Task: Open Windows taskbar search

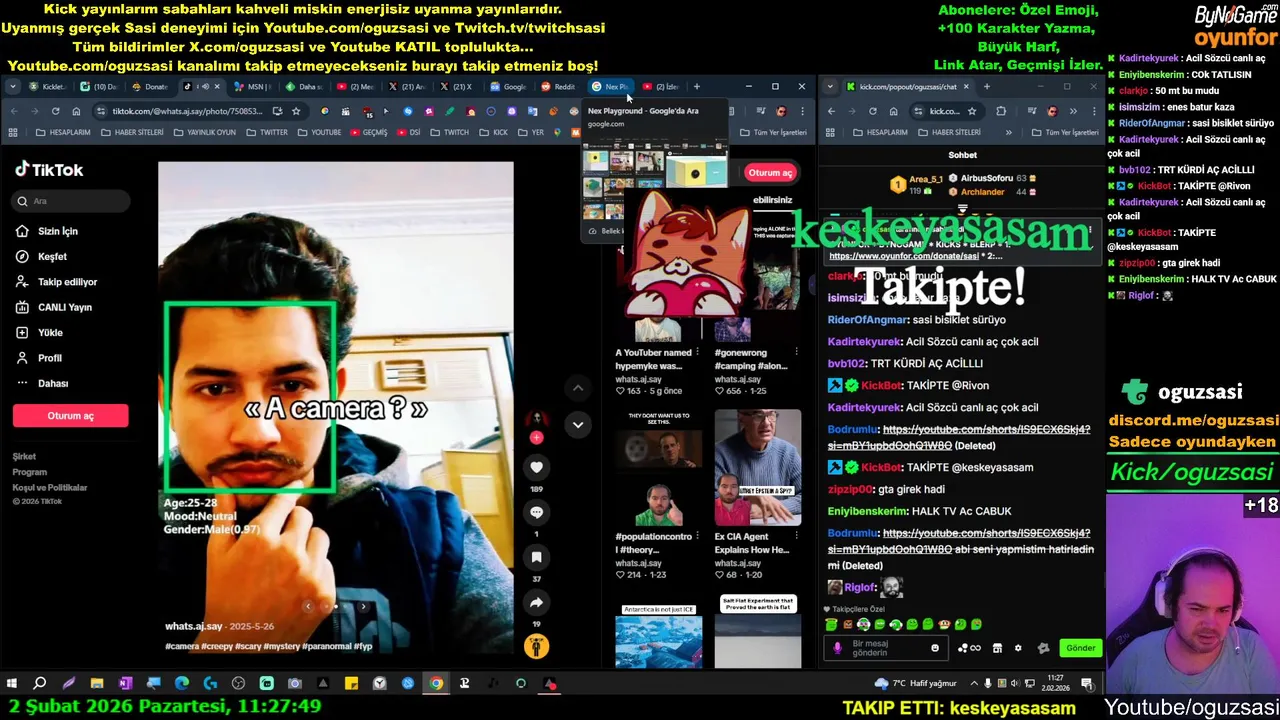Action: (x=40, y=684)
